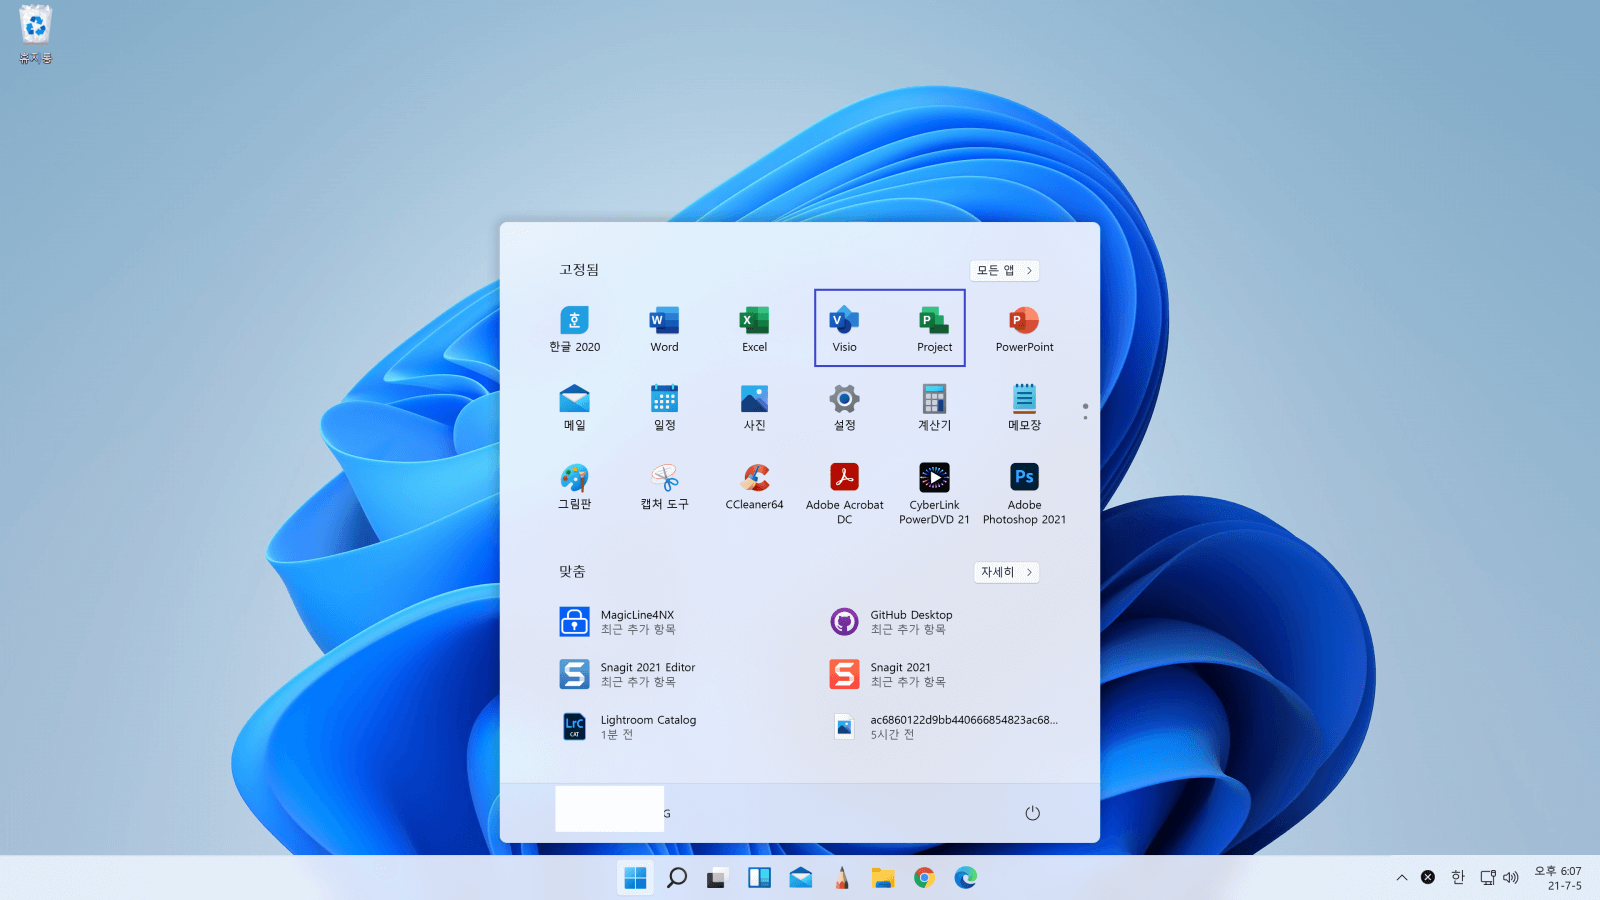Viewport: 1600px width, 900px height.
Task: Launch Visio pinned app
Action: (x=844, y=329)
